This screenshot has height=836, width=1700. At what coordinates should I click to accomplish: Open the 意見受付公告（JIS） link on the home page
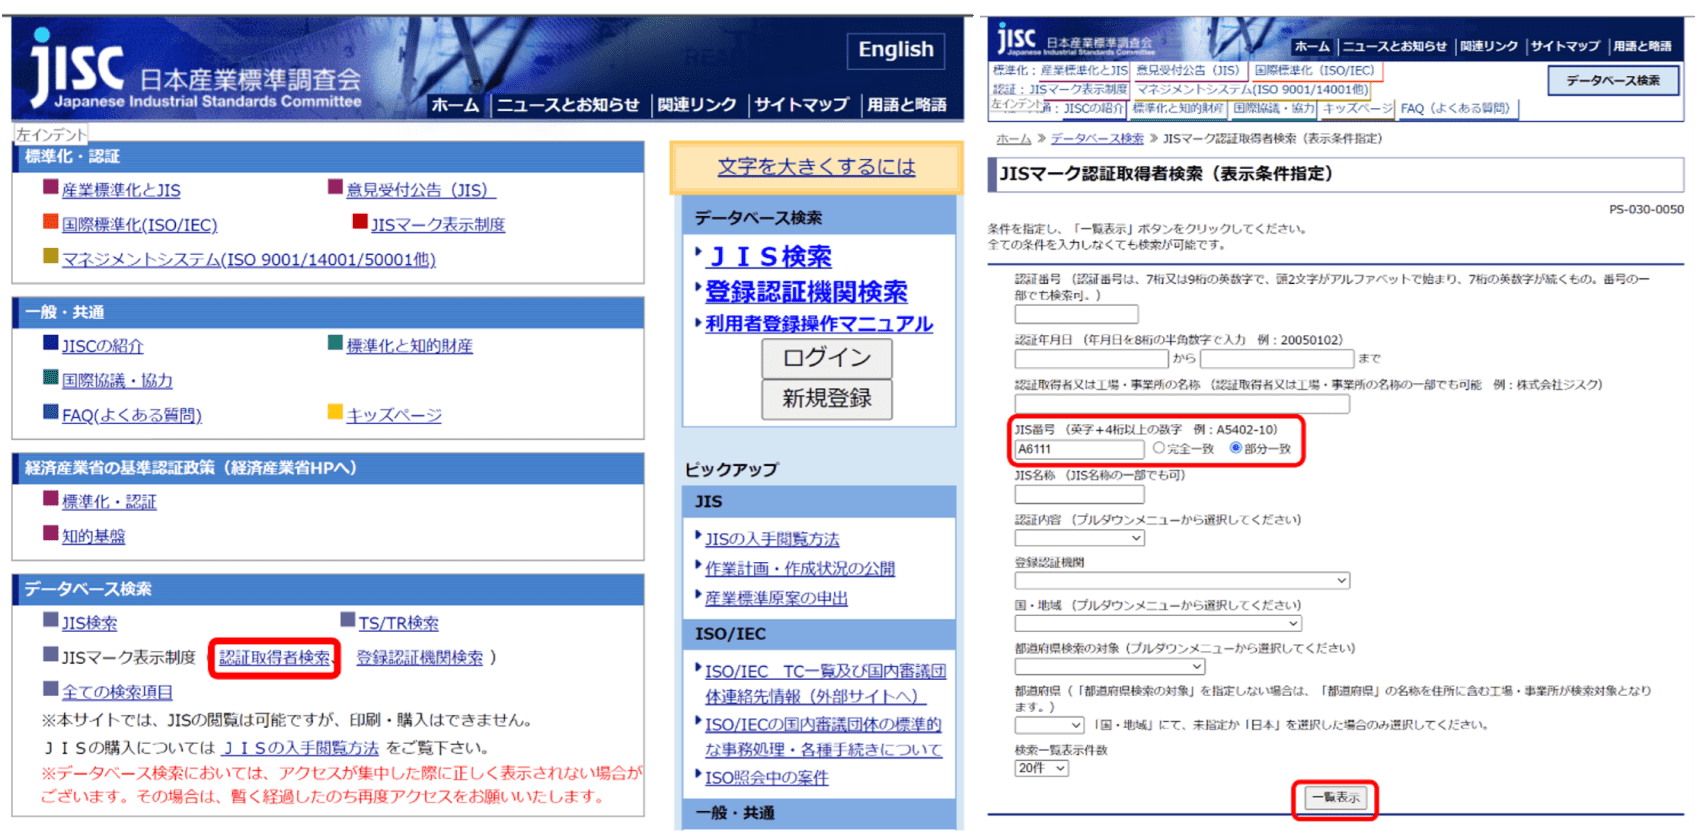coord(421,190)
